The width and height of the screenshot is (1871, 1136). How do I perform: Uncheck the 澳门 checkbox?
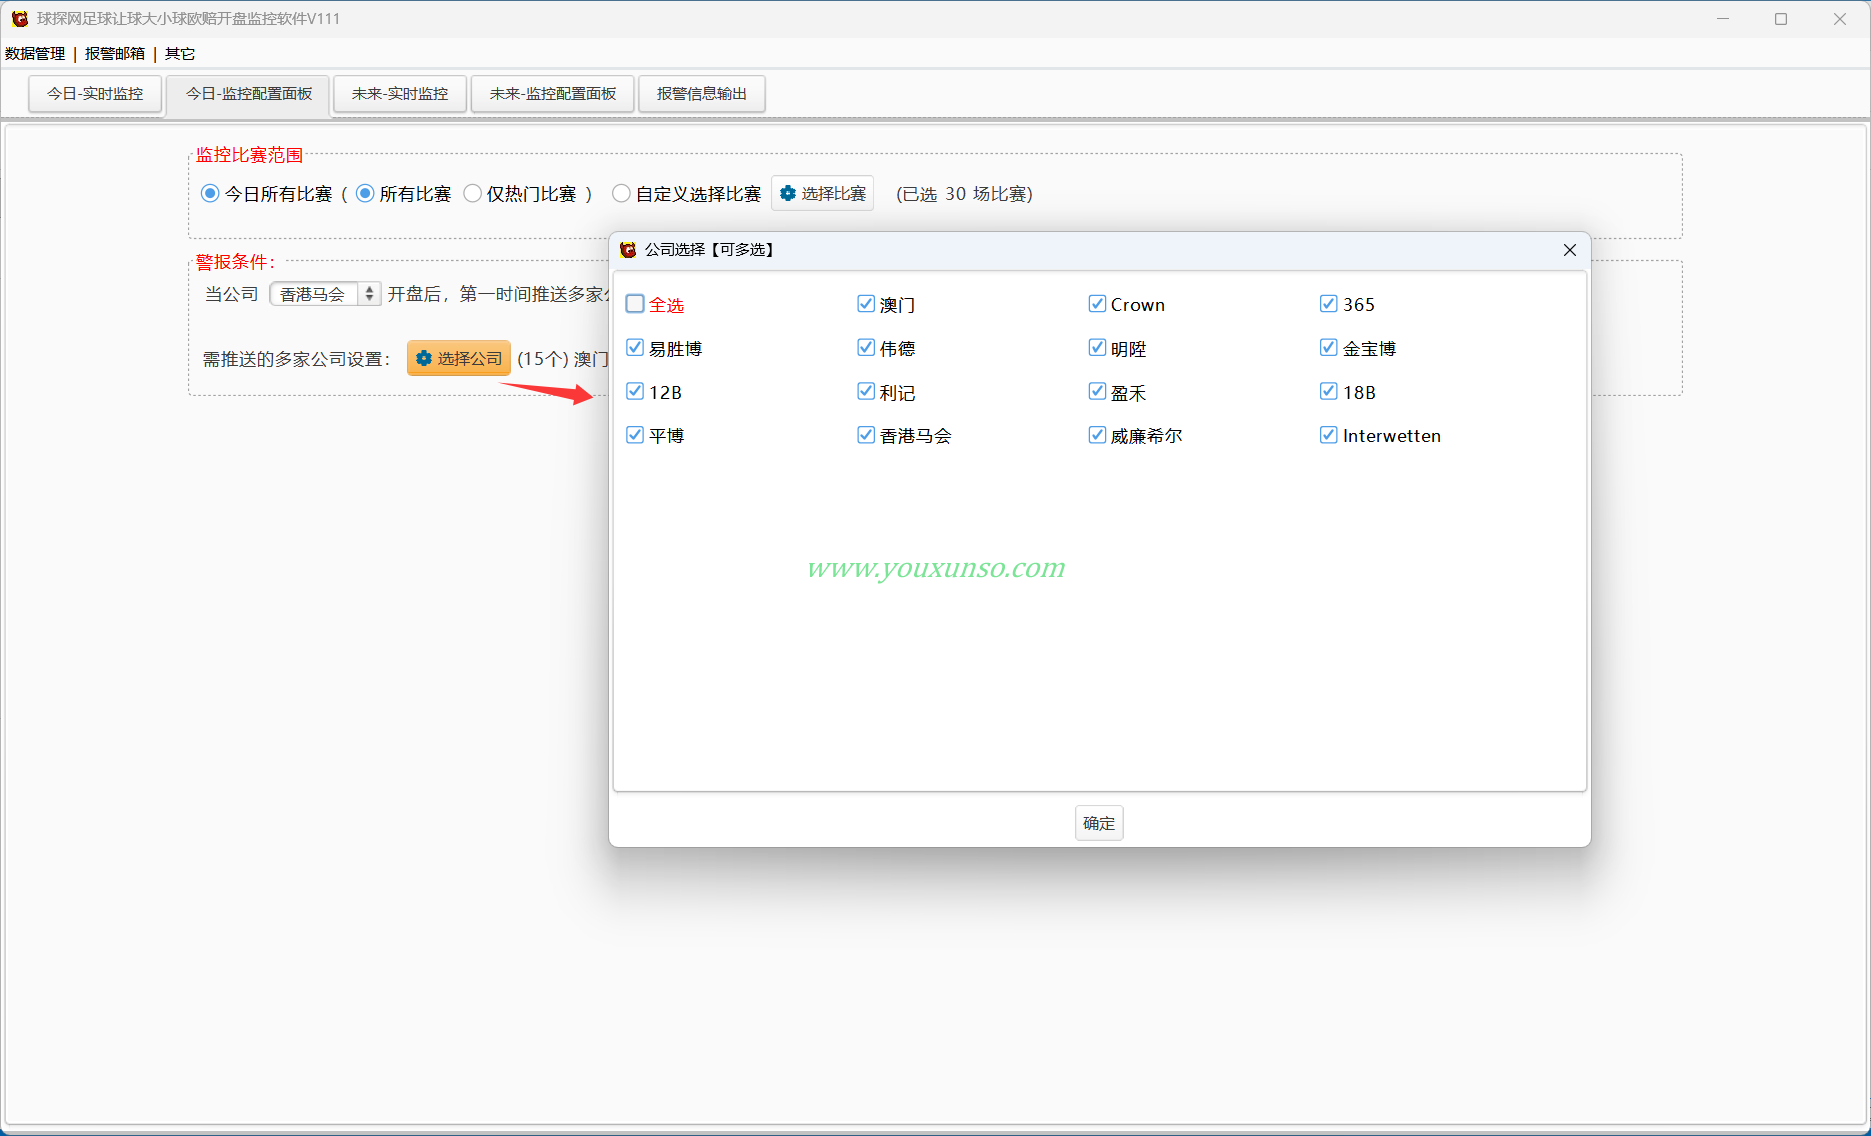(x=866, y=304)
